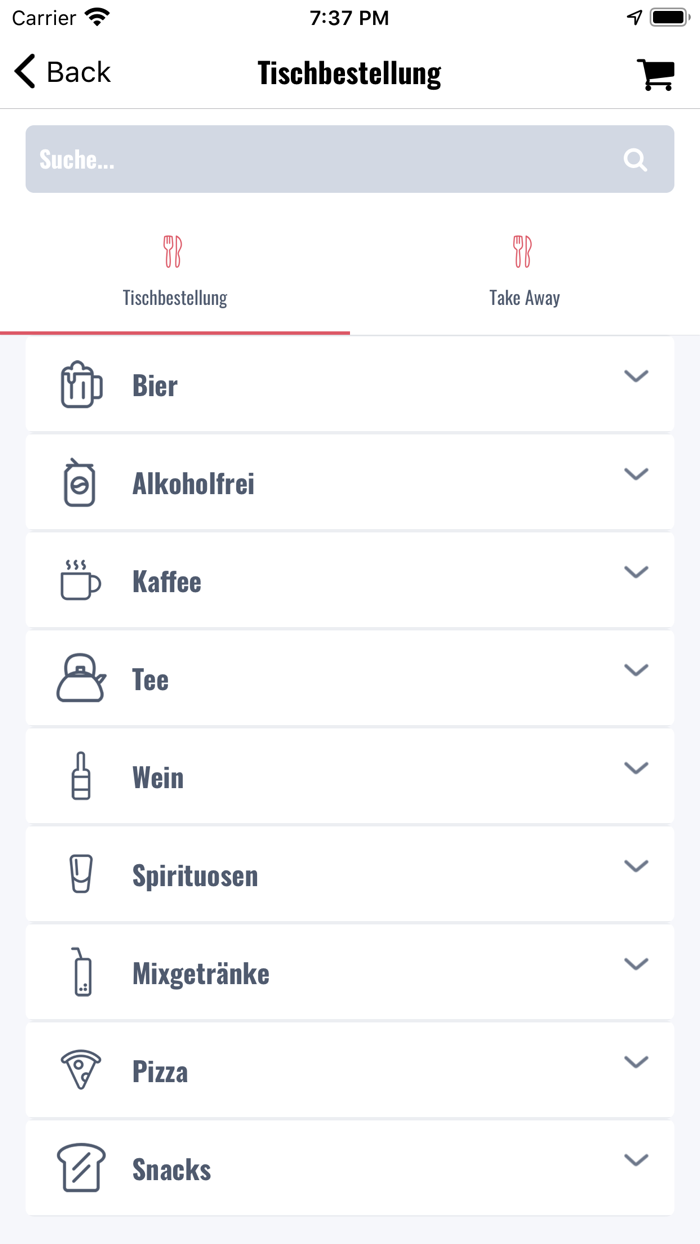The height and width of the screenshot is (1244, 700).
Task: Select the Tischbestellung tab
Action: click(175, 270)
